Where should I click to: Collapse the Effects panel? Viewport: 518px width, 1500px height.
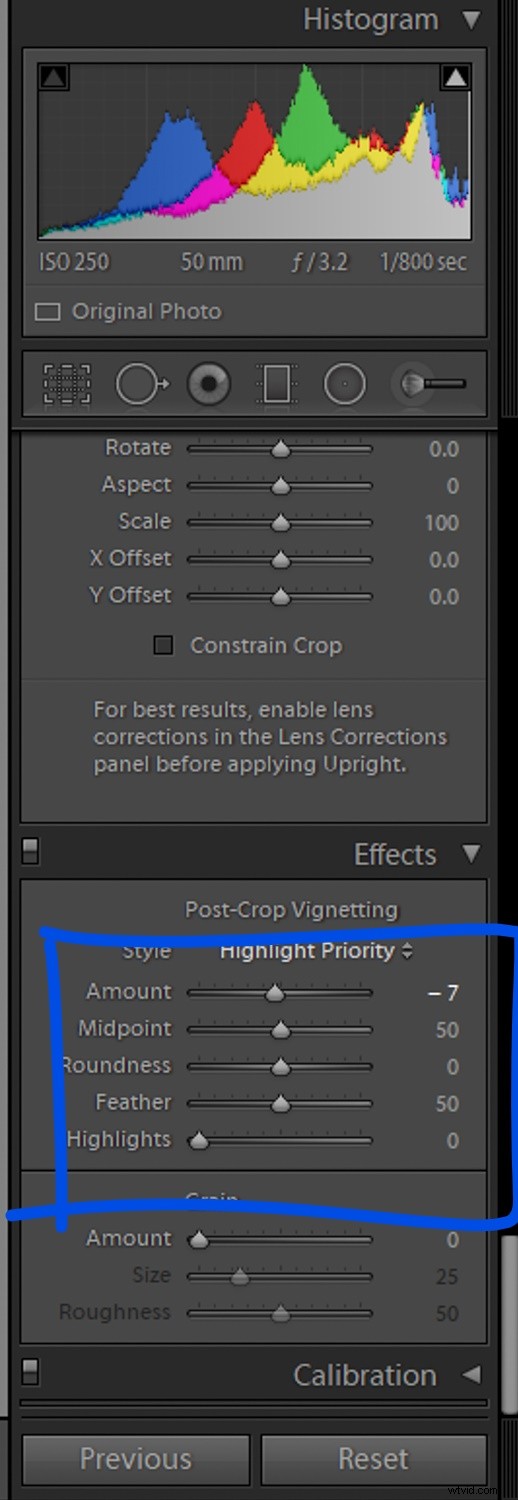pos(471,855)
